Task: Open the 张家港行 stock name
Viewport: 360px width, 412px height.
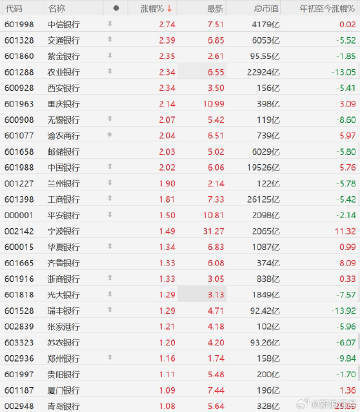Action: click(64, 327)
